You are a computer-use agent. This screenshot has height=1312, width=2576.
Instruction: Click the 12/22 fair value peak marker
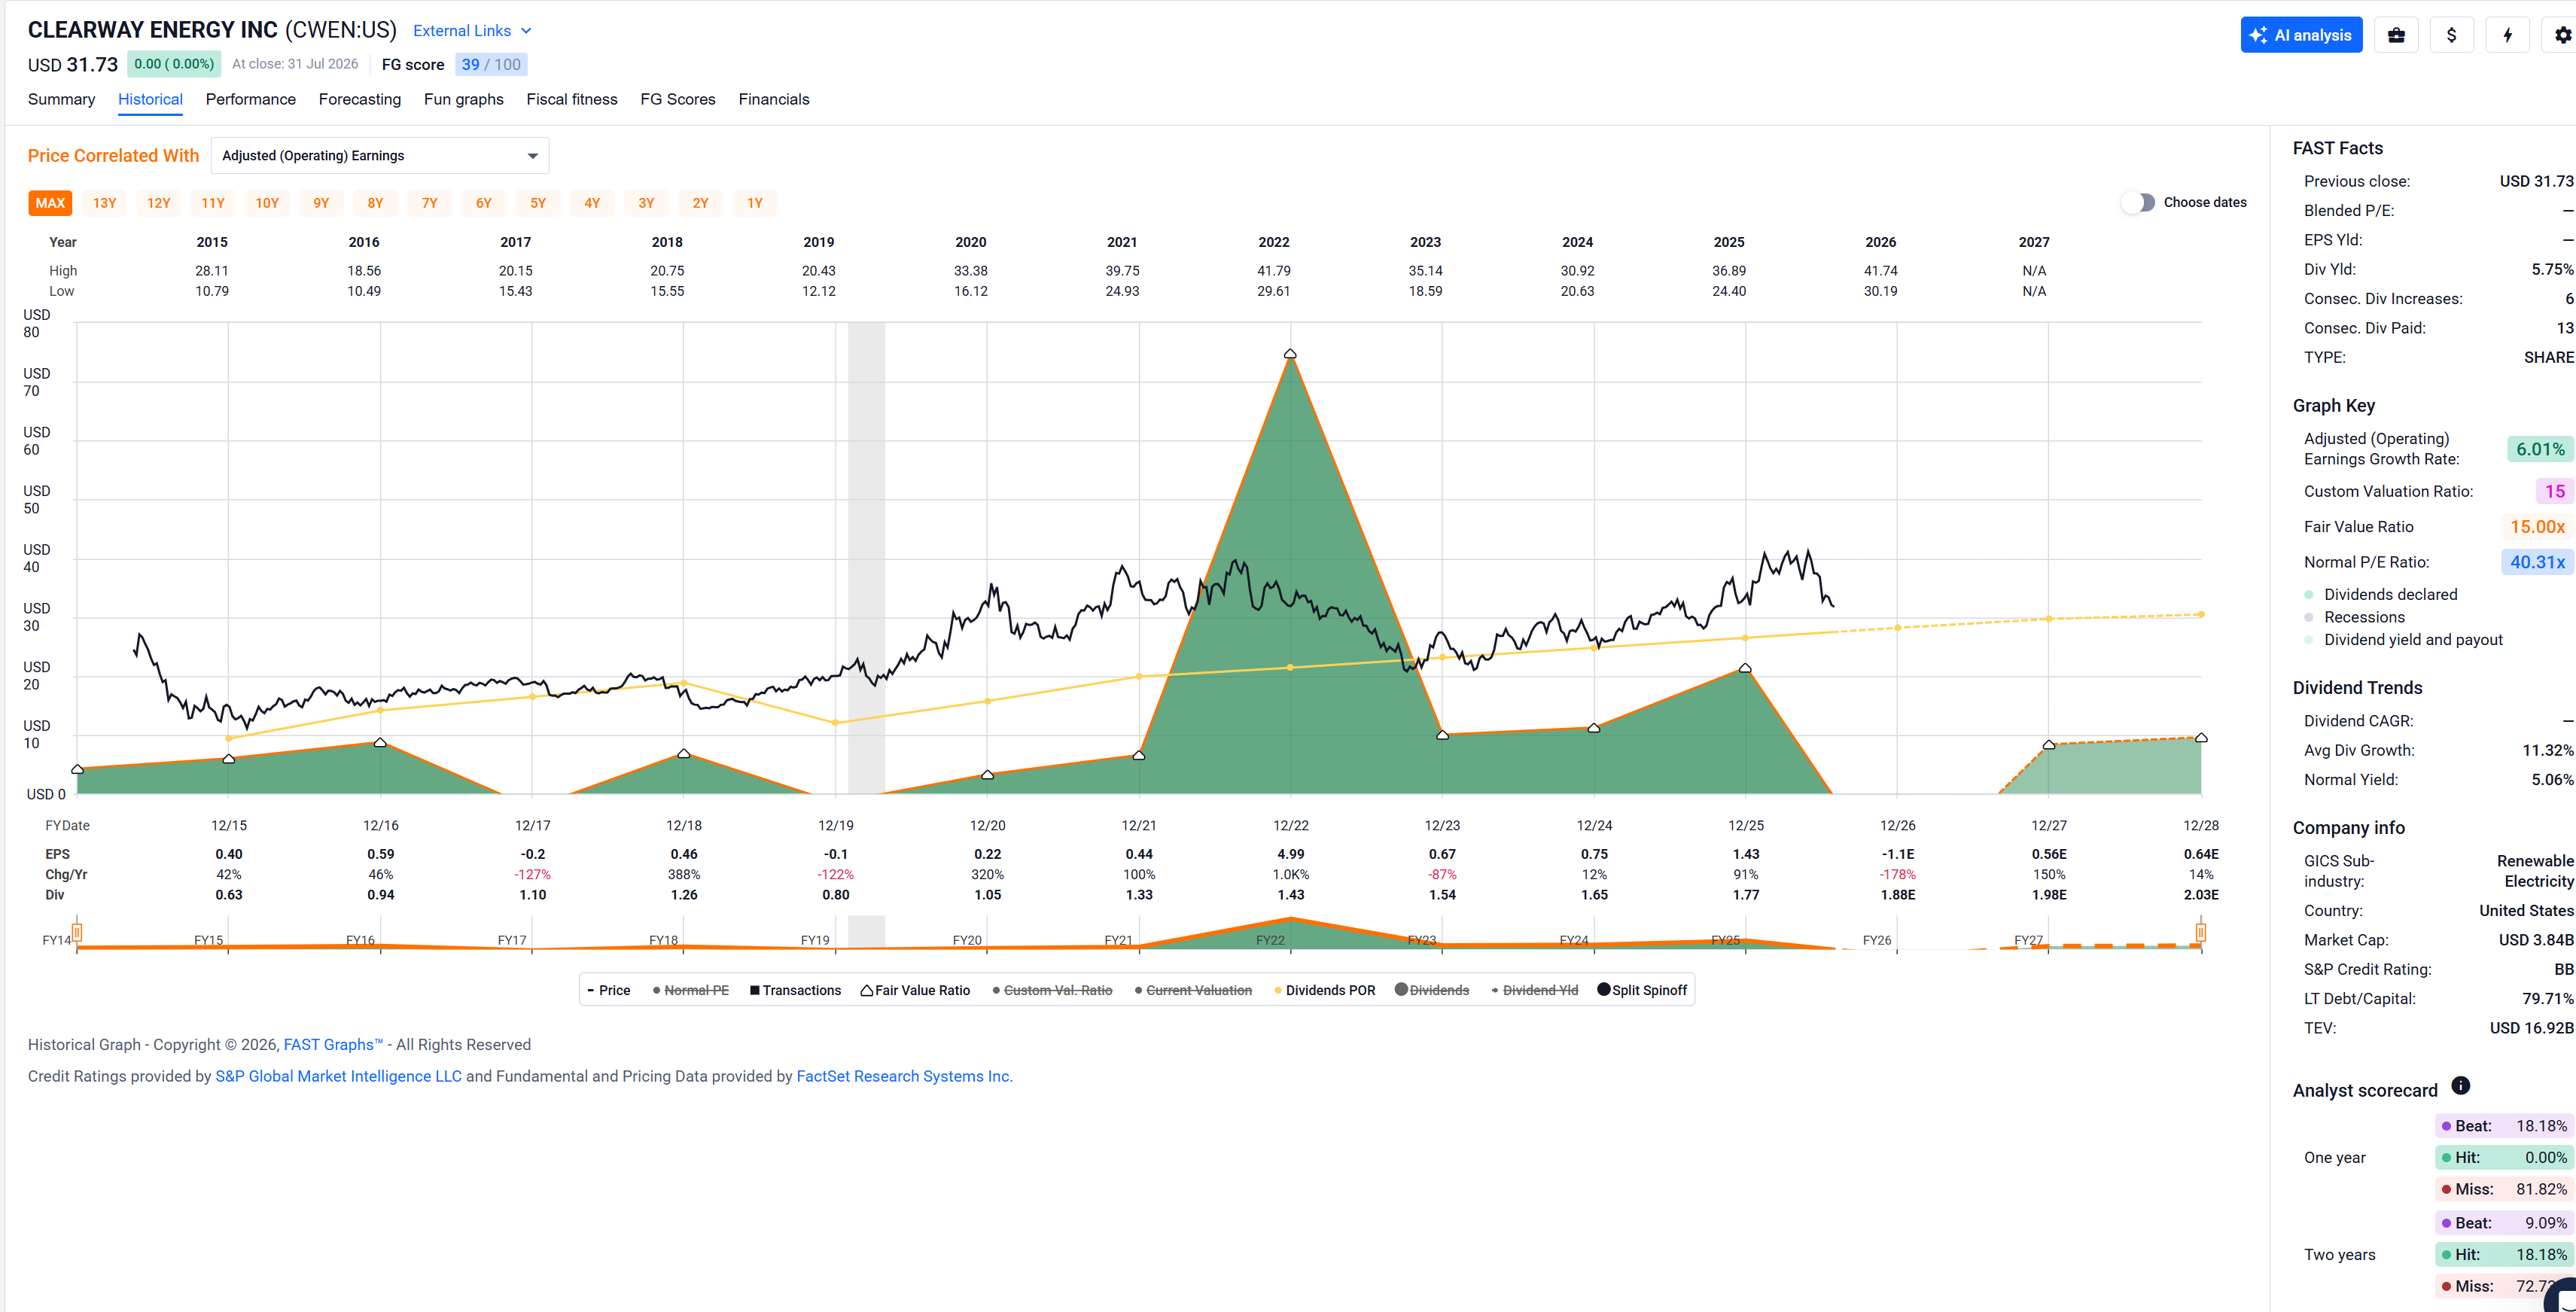(x=1290, y=354)
